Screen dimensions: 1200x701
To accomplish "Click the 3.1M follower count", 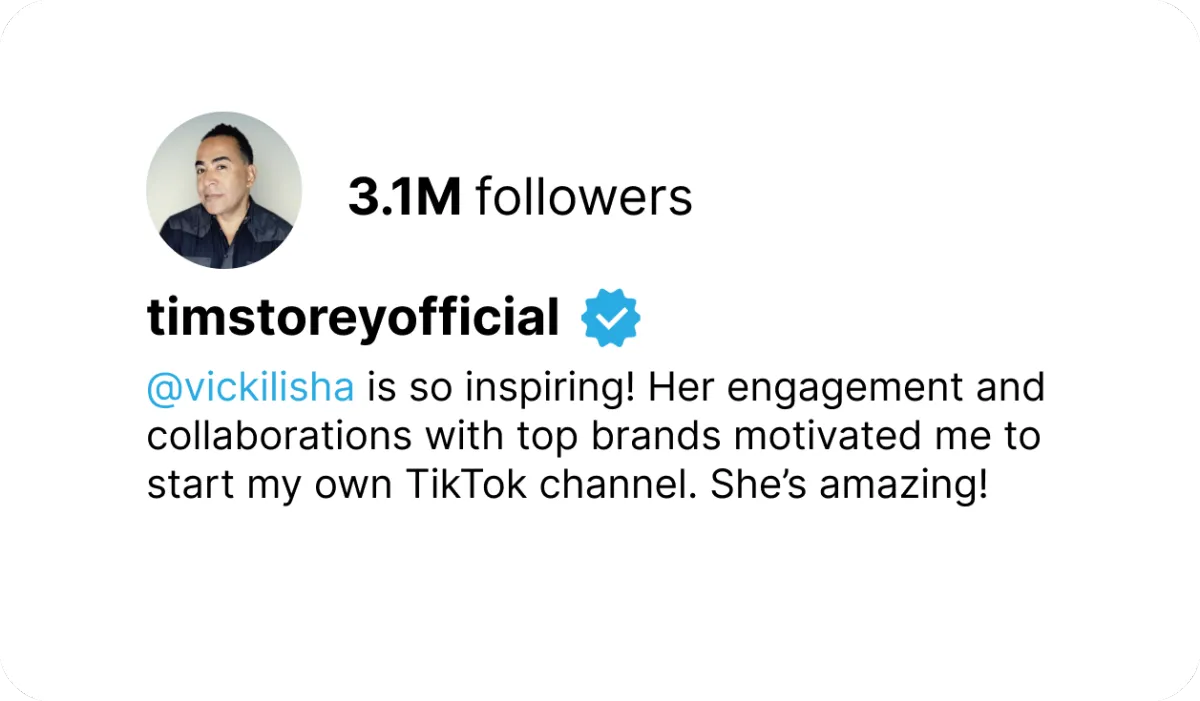I will 404,196.
